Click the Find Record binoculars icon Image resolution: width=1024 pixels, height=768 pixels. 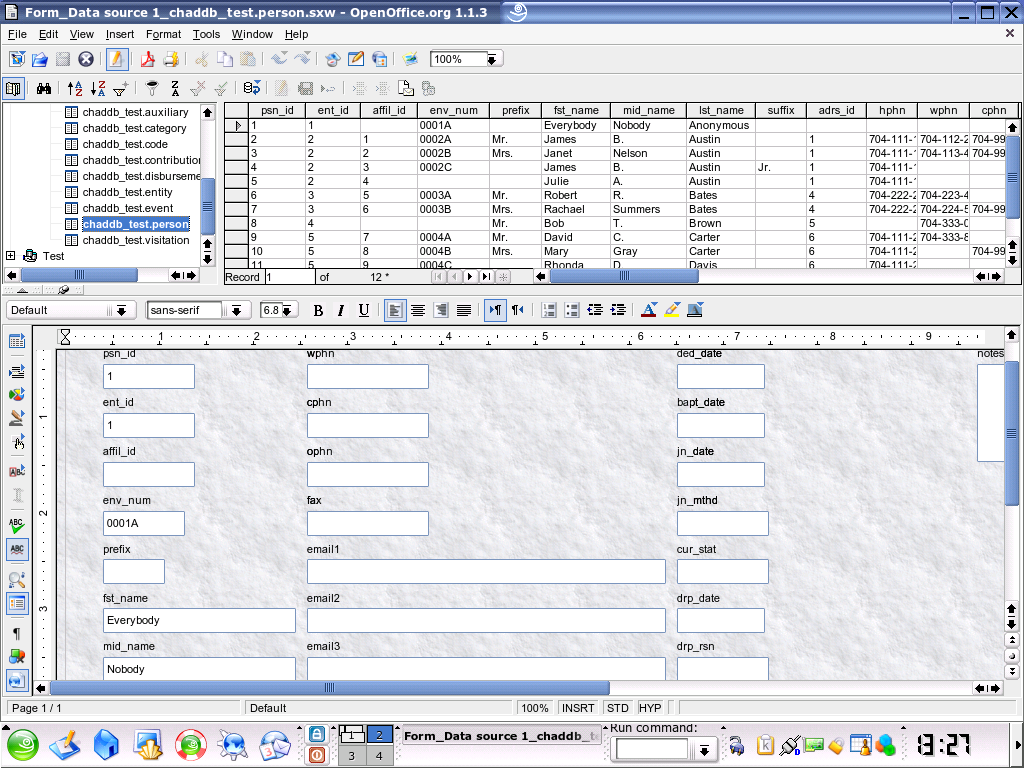tap(44, 88)
